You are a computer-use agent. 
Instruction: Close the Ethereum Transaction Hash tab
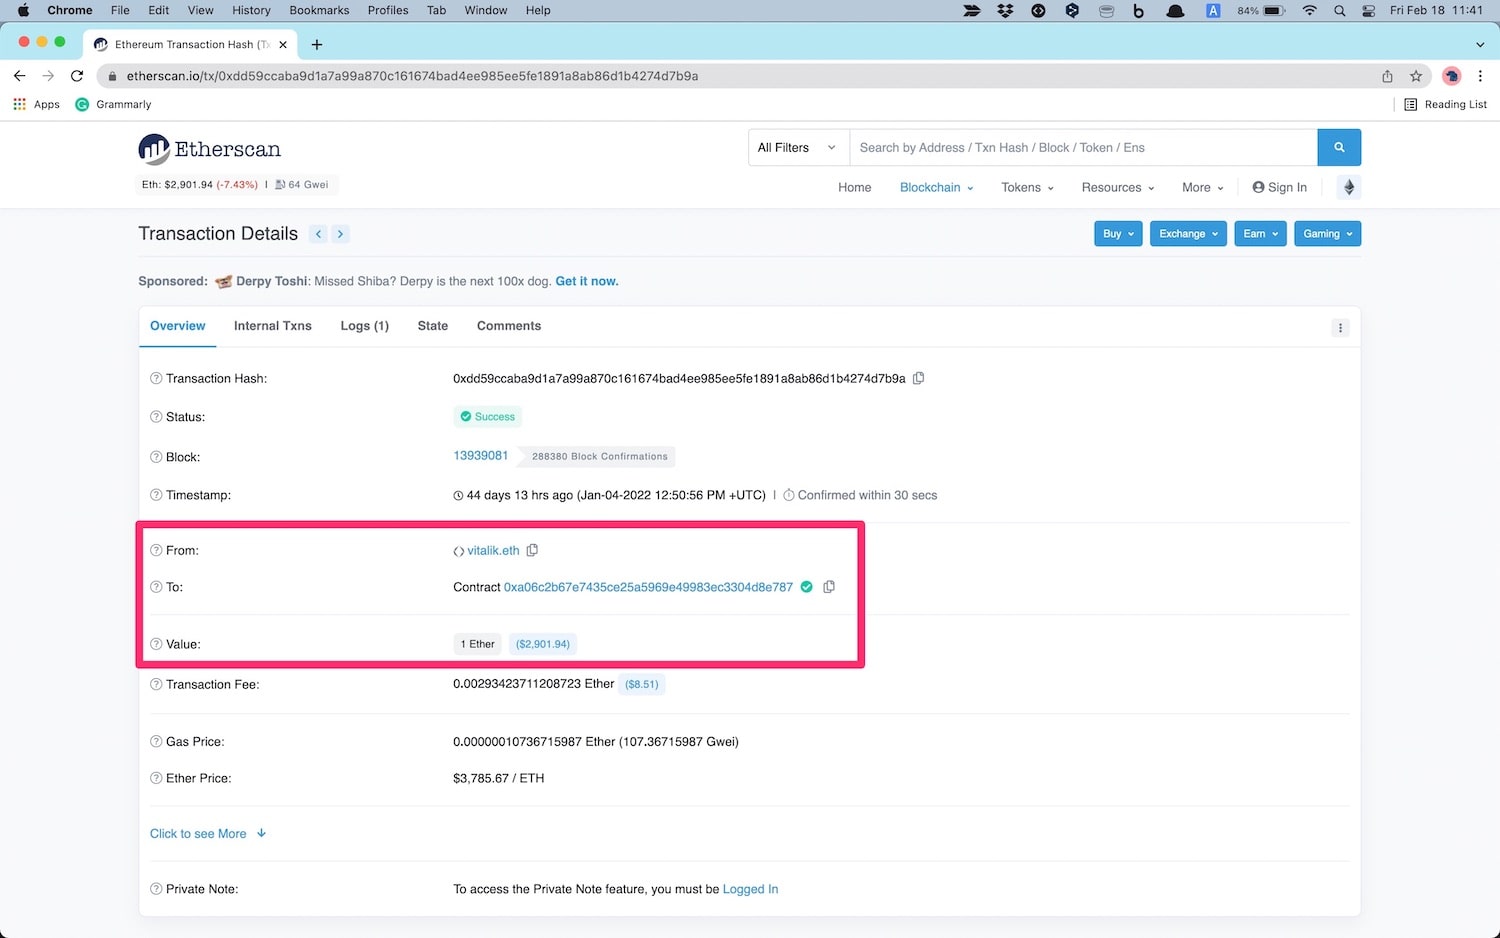click(283, 44)
